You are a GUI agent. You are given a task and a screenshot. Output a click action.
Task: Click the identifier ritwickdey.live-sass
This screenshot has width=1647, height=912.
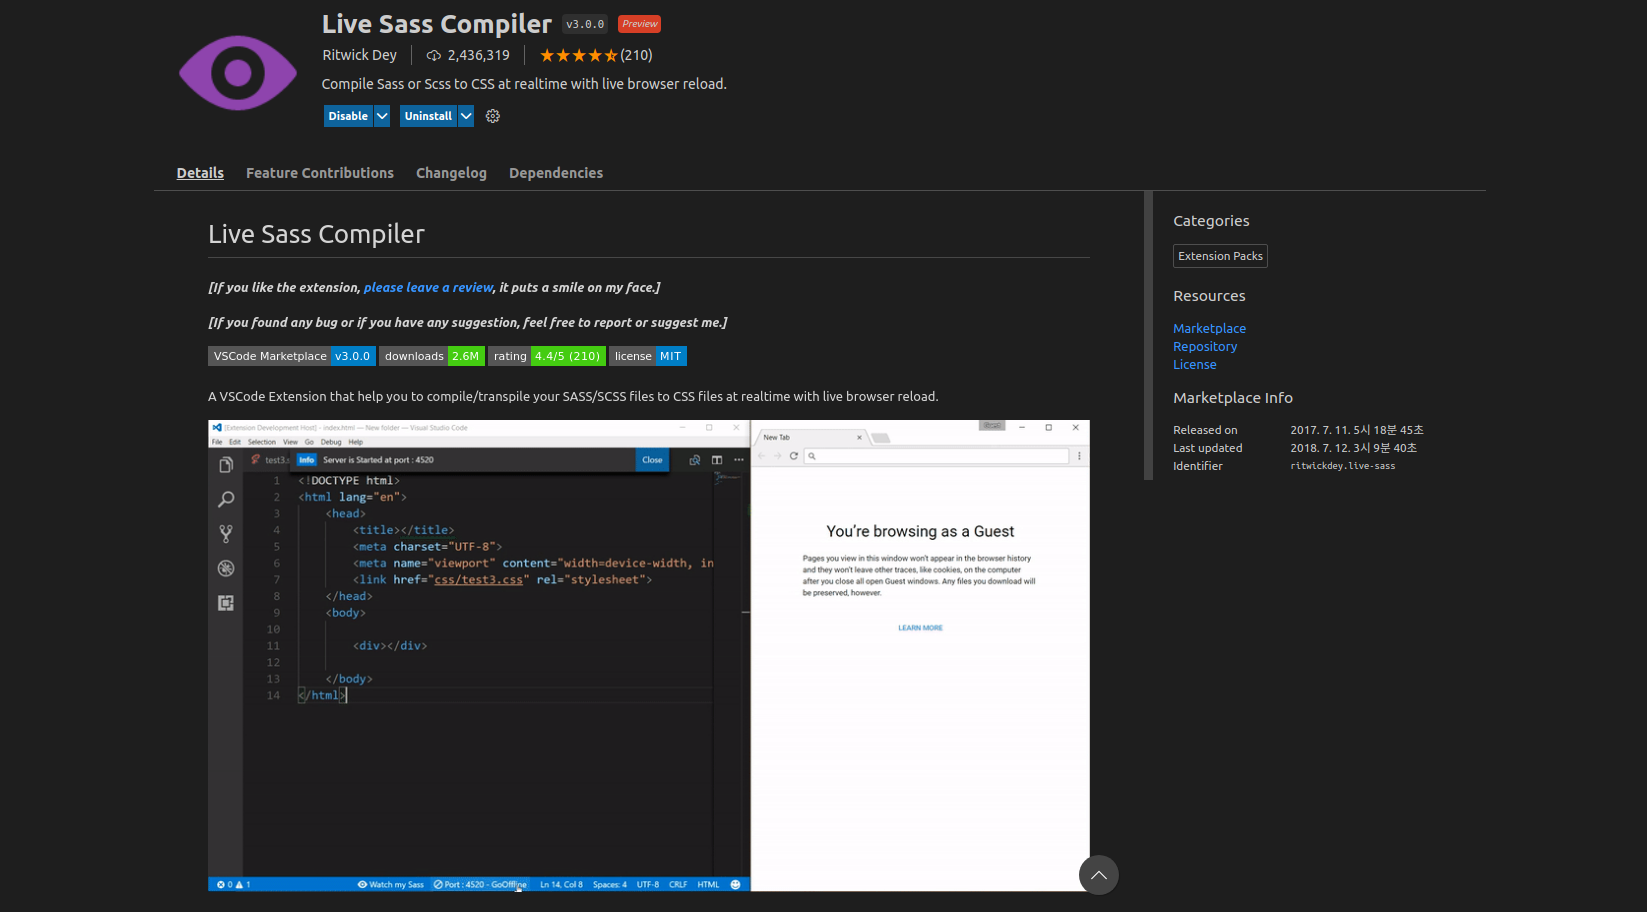tap(1342, 466)
